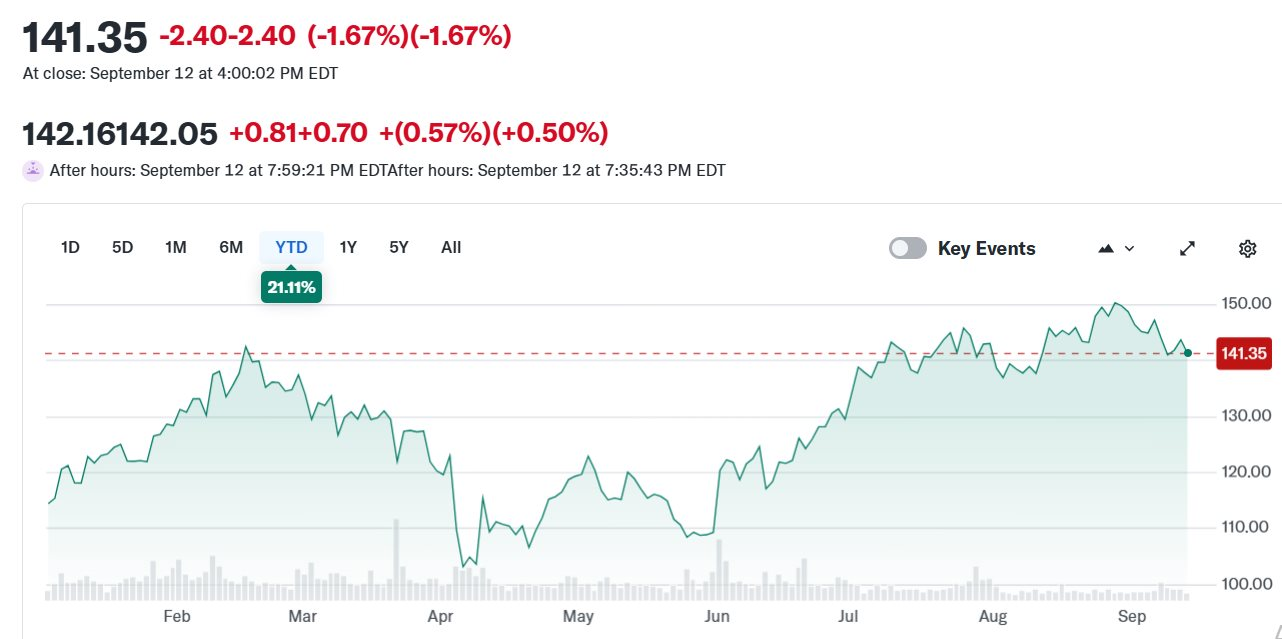
Task: Enable the Key Events toggle
Action: pos(907,247)
